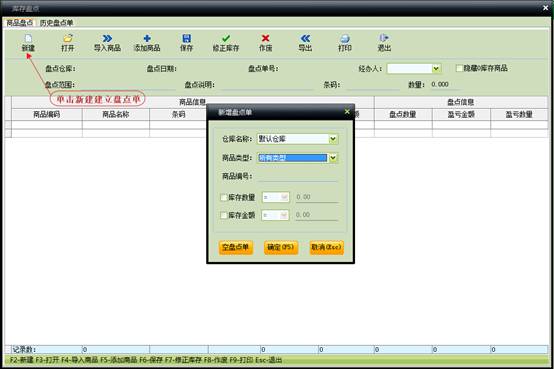Click the 商品编号 input field
The height and width of the screenshot is (369, 554).
pyautogui.click(x=297, y=176)
